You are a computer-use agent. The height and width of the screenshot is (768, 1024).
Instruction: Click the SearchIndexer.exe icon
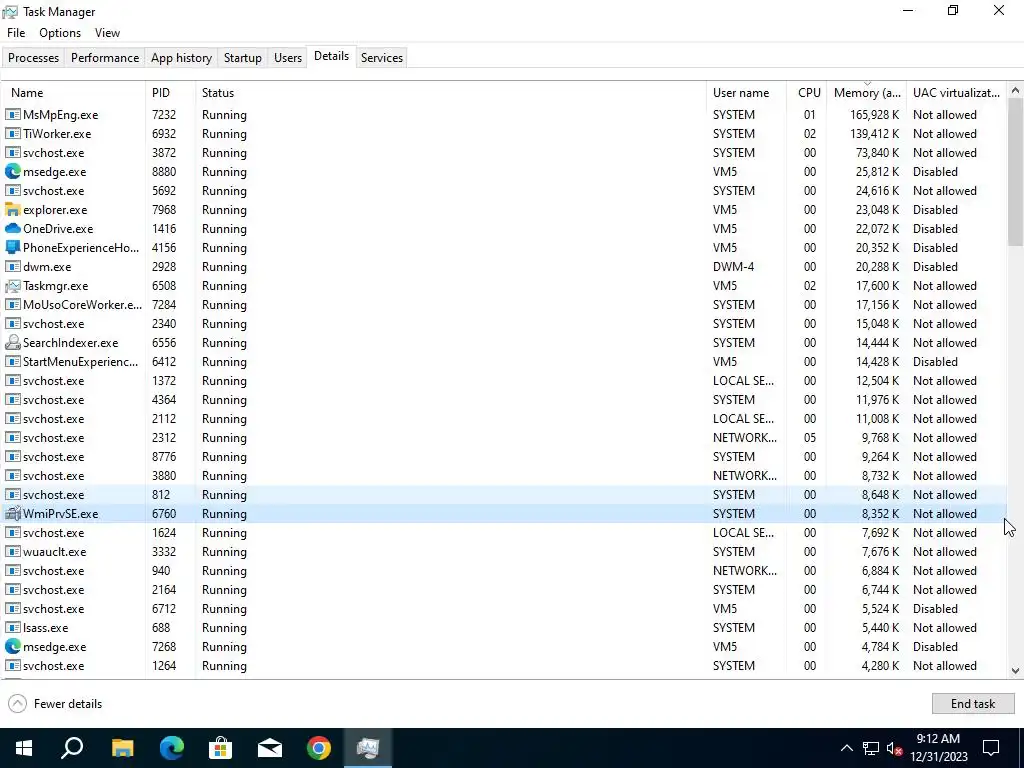(12, 343)
